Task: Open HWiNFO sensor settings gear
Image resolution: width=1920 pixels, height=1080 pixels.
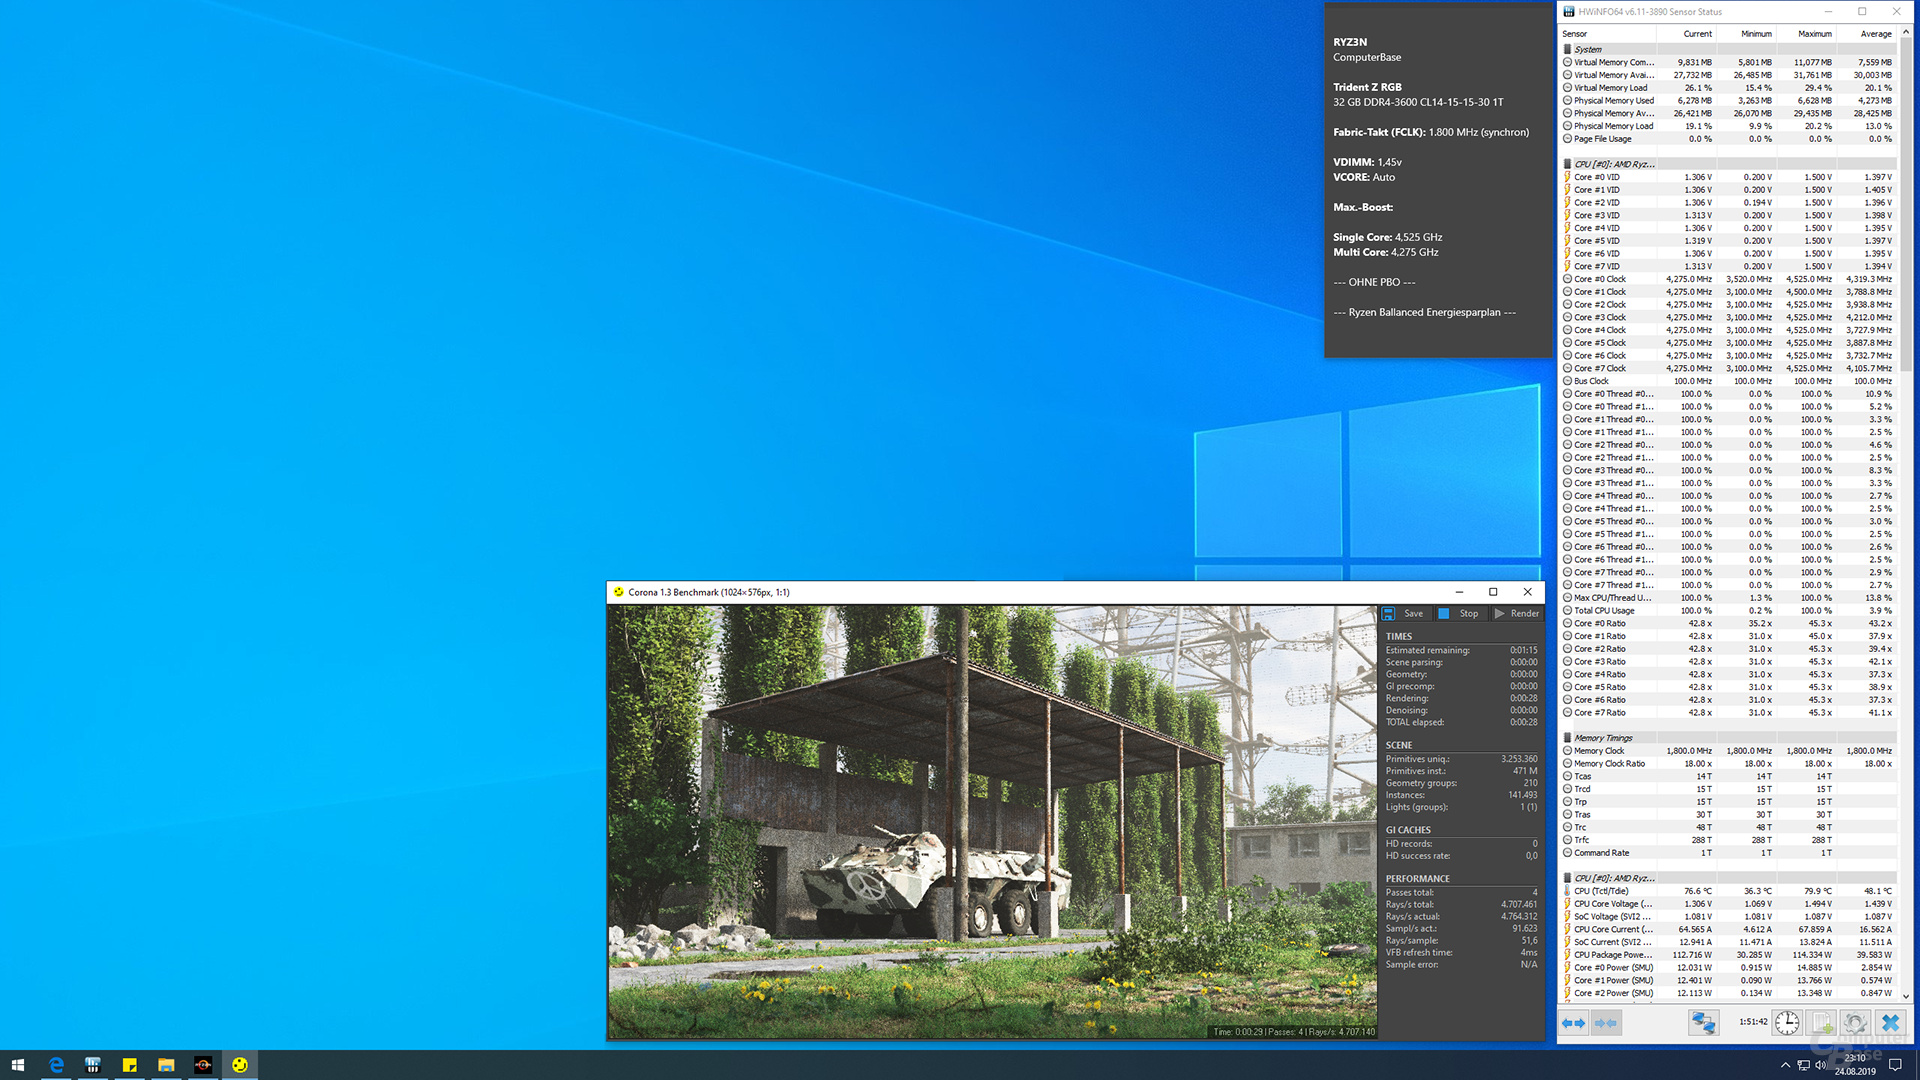Action: tap(1855, 1023)
